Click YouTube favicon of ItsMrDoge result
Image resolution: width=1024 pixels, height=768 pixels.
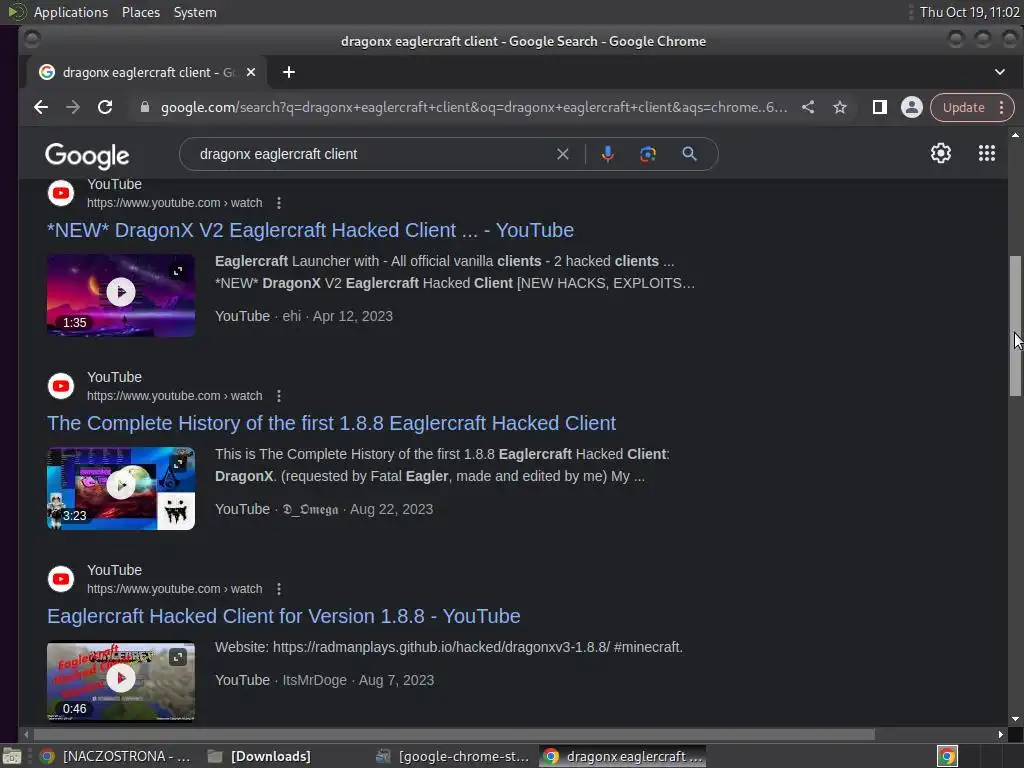(x=61, y=579)
